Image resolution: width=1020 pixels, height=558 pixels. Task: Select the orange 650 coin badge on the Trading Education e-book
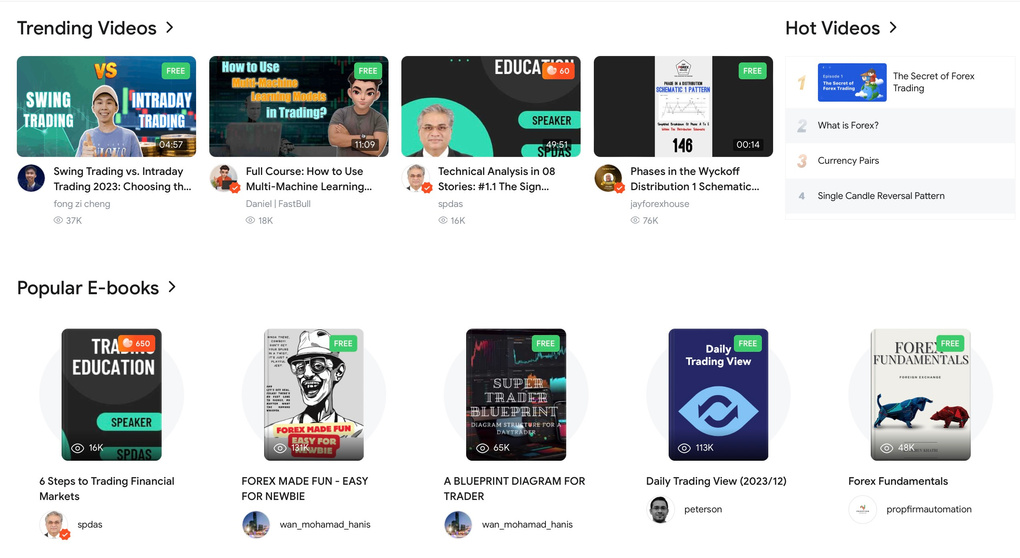tap(137, 343)
